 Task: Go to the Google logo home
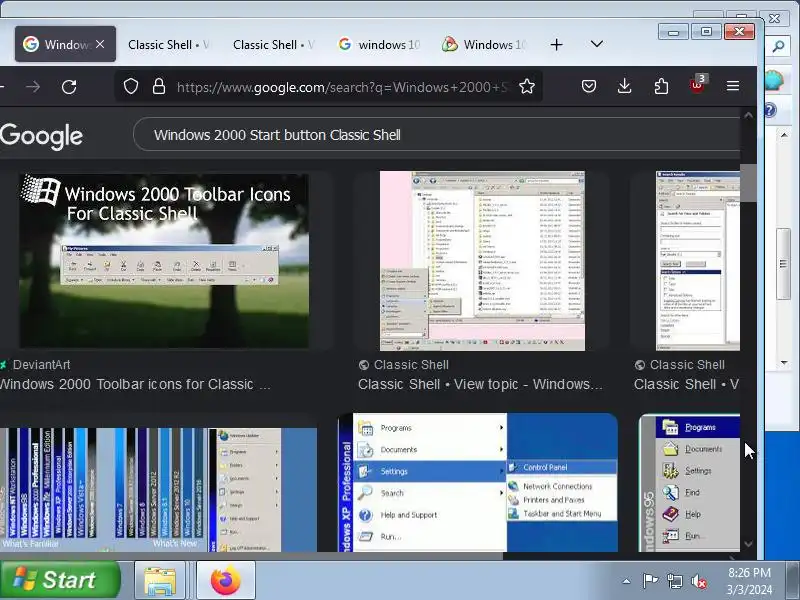41,136
